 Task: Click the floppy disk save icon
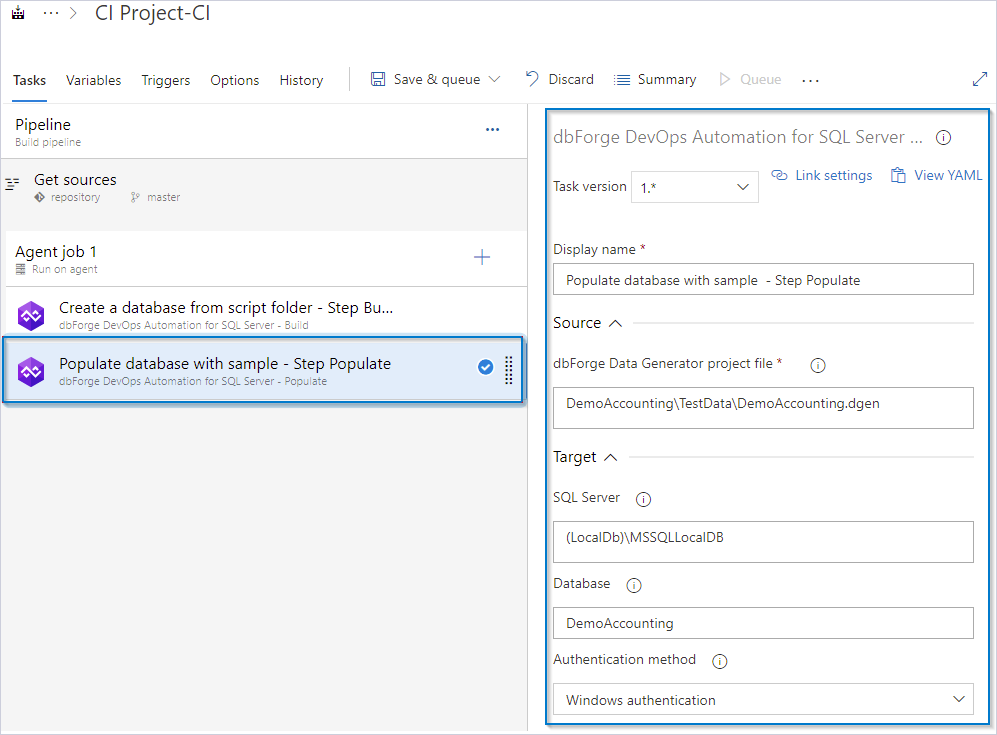378,79
